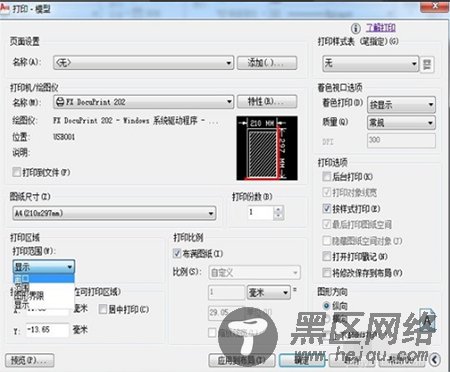Open the plot style table editor icon
The image size is (450, 372).
point(427,64)
